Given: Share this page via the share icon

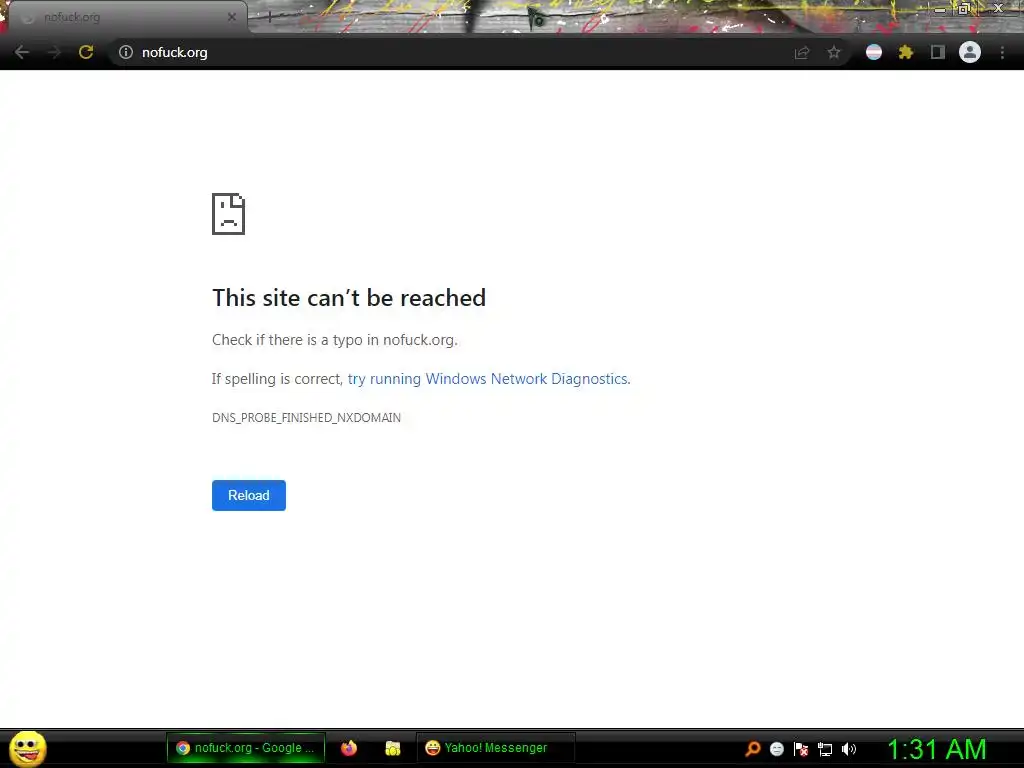Looking at the screenshot, I should coord(802,53).
